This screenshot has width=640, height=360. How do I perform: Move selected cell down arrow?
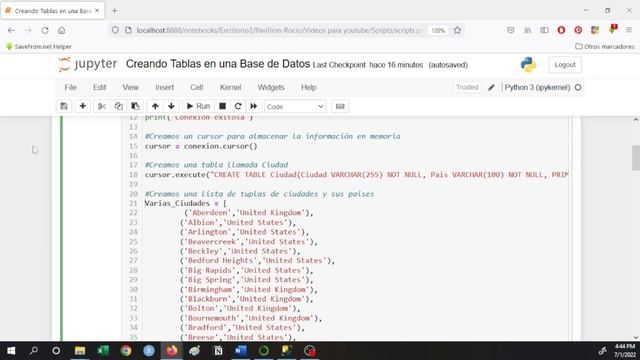tap(171, 106)
